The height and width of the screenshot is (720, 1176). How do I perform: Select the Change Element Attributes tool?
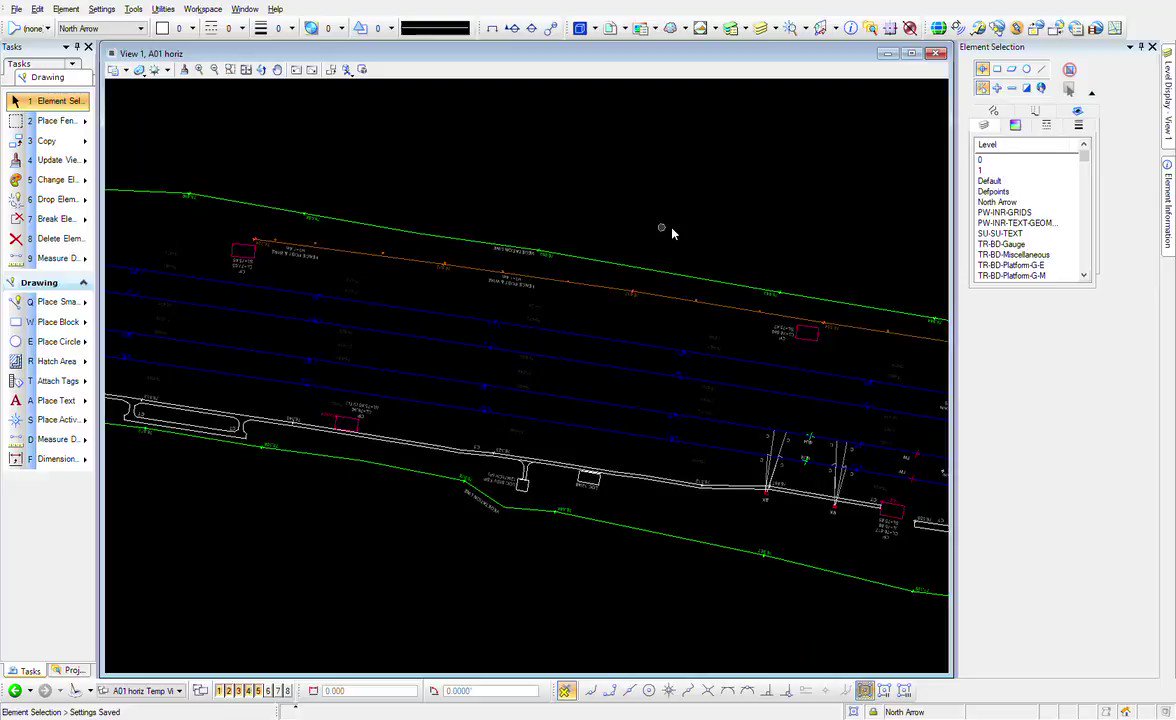47,180
